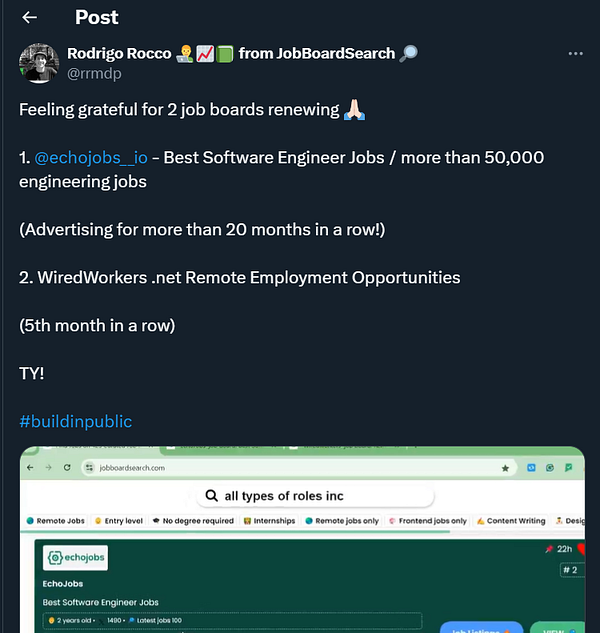The width and height of the screenshot is (600, 633).
Task: Open Rodrigo Rocco's profile avatar
Action: coord(38,63)
